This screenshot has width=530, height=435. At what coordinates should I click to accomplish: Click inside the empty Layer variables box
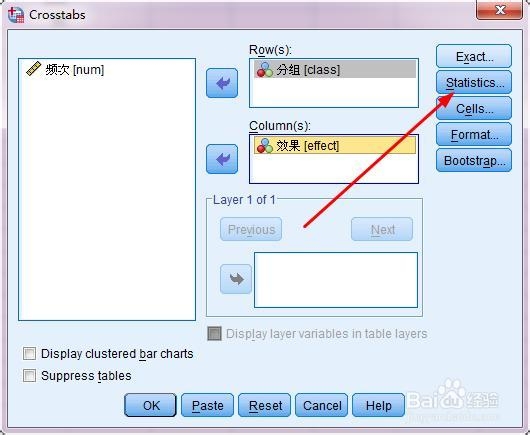336,280
